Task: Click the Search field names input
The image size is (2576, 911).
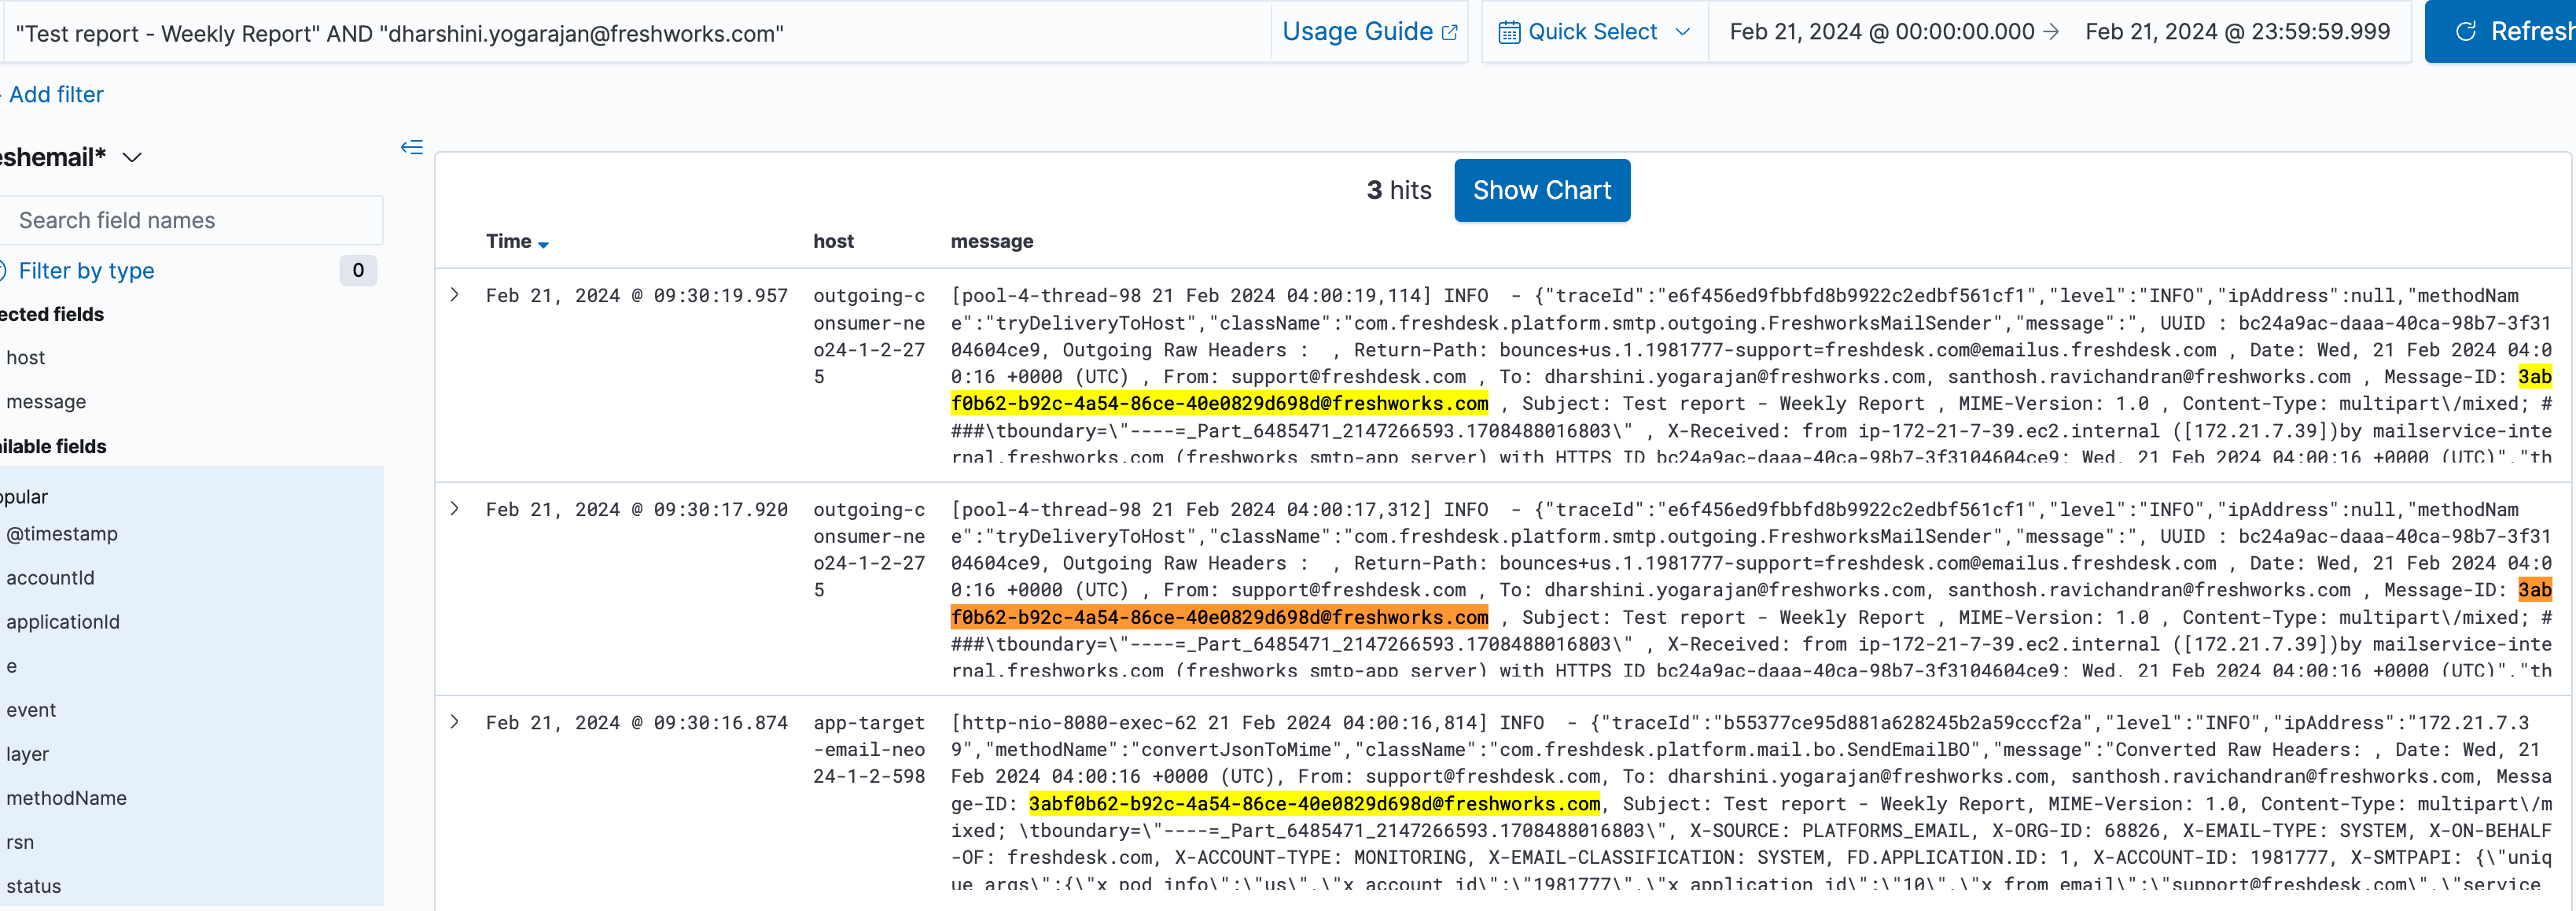Action: pos(190,221)
